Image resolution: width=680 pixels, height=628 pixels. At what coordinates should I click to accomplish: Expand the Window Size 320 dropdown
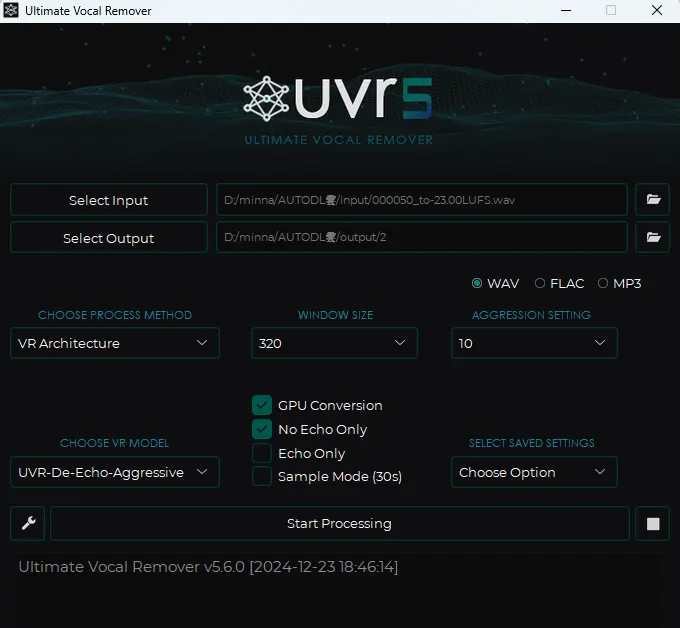pos(334,343)
